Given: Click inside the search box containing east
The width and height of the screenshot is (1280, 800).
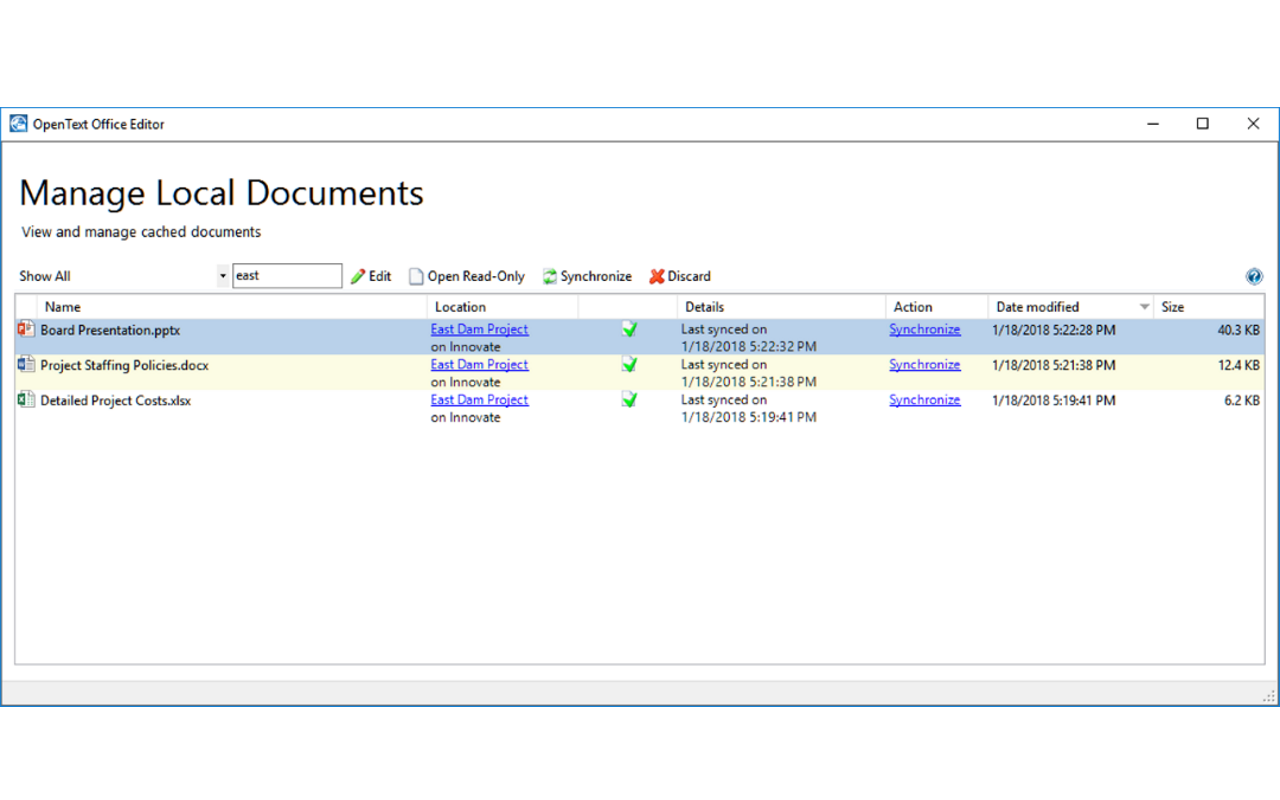Looking at the screenshot, I should click(287, 275).
